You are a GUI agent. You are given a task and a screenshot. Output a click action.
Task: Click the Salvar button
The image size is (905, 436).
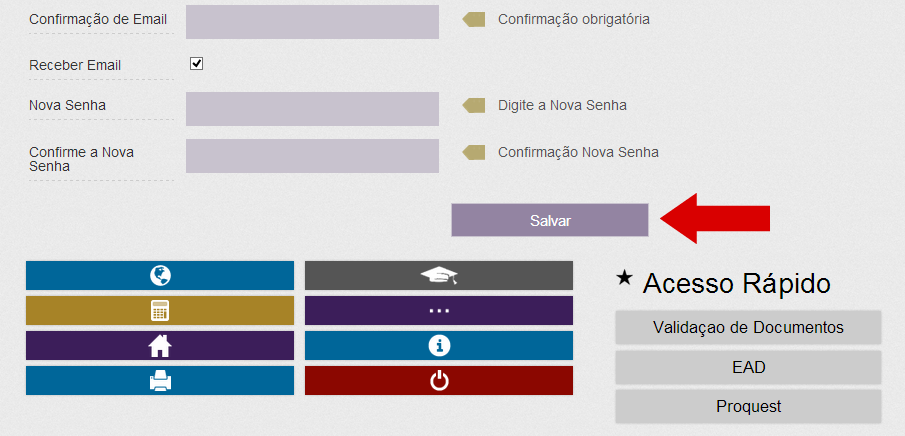(x=550, y=220)
